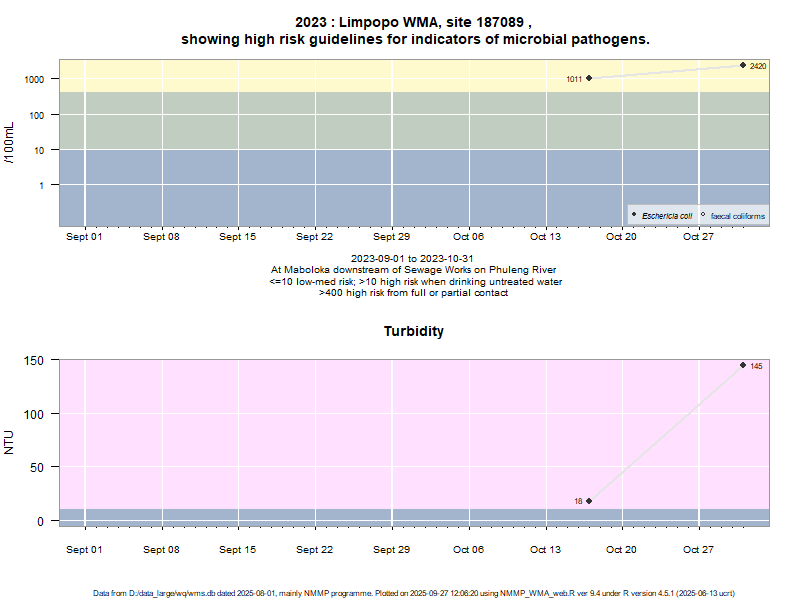Click the pink area of the Turbidity chart

click(300, 430)
